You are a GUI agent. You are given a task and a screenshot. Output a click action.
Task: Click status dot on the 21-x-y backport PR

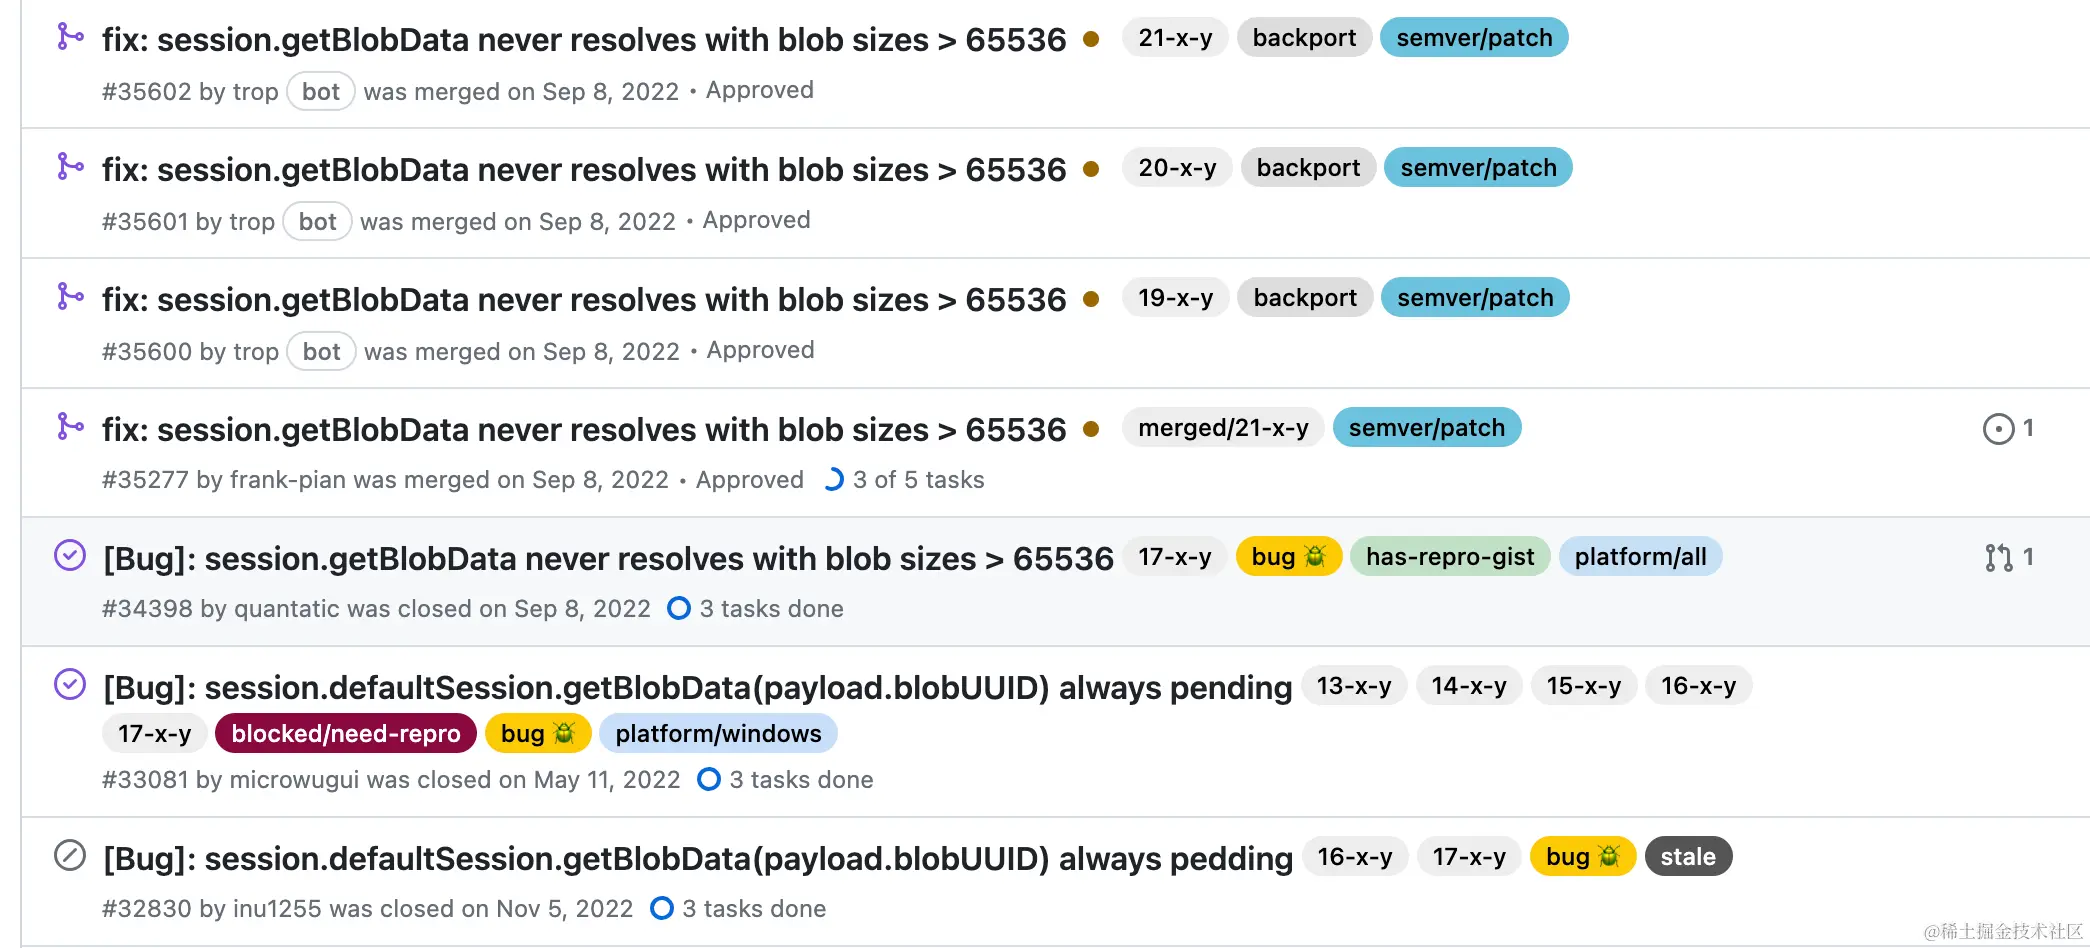1091,39
